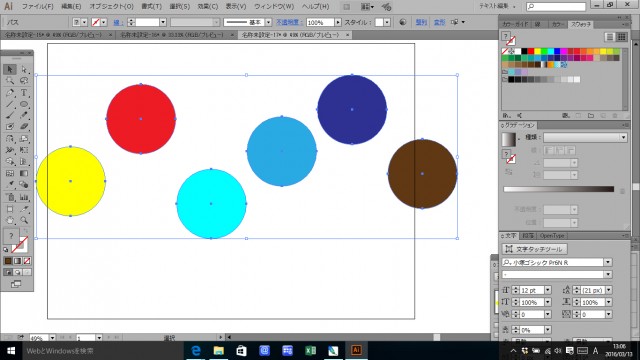Switch to the OpenType panel tab
Image resolution: width=640 pixels, height=360 pixels.
tap(551, 236)
